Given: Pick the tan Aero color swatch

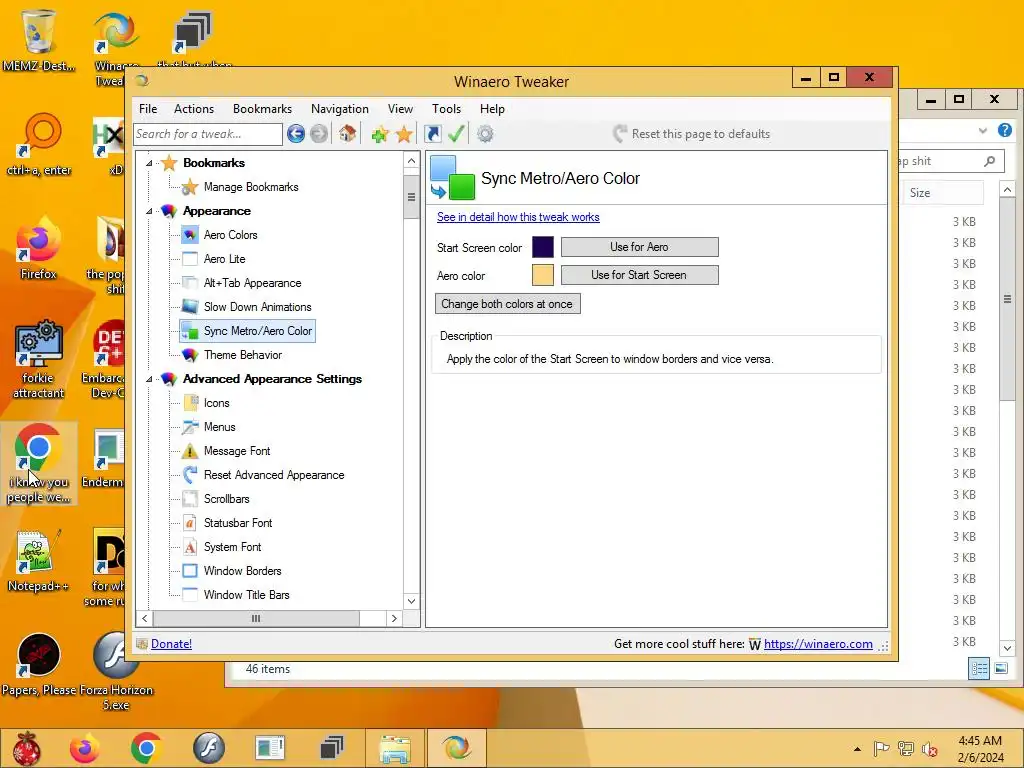Looking at the screenshot, I should point(543,275).
